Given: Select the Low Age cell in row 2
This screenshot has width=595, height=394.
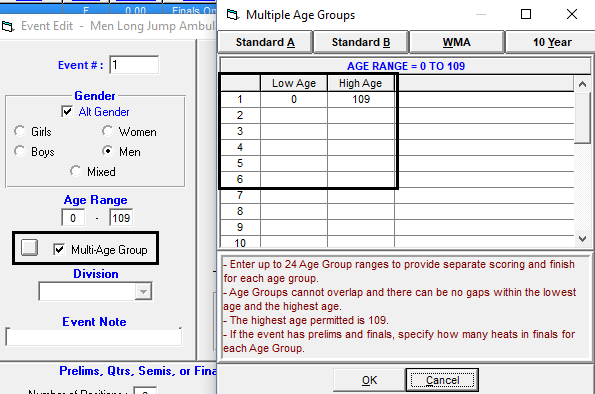Looking at the screenshot, I should tap(294, 115).
